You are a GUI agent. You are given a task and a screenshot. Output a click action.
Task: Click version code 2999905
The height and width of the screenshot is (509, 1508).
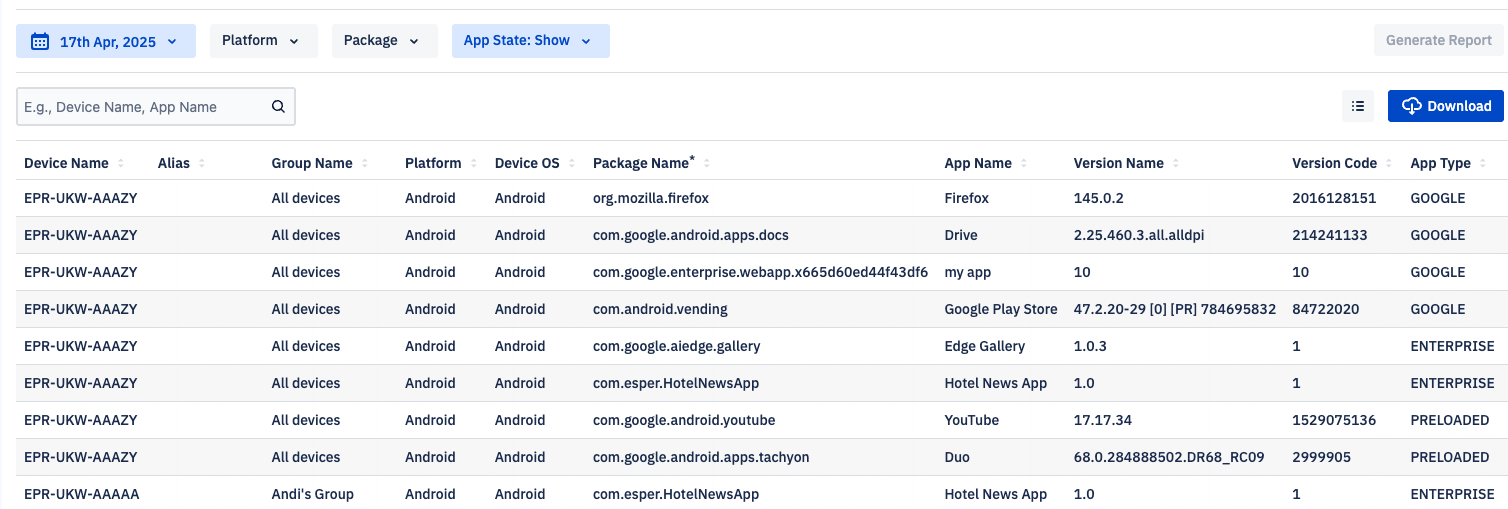(1322, 457)
